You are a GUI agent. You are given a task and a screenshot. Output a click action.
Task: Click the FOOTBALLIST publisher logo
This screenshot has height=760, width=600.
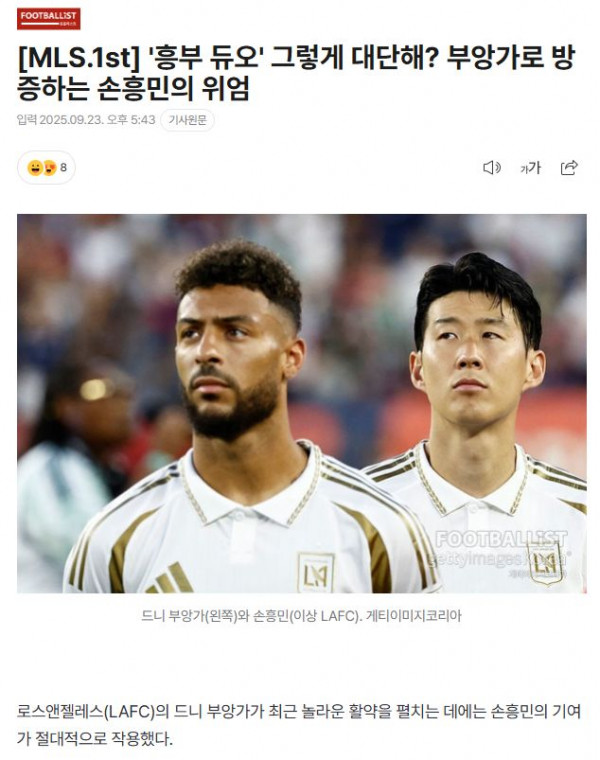click(48, 18)
